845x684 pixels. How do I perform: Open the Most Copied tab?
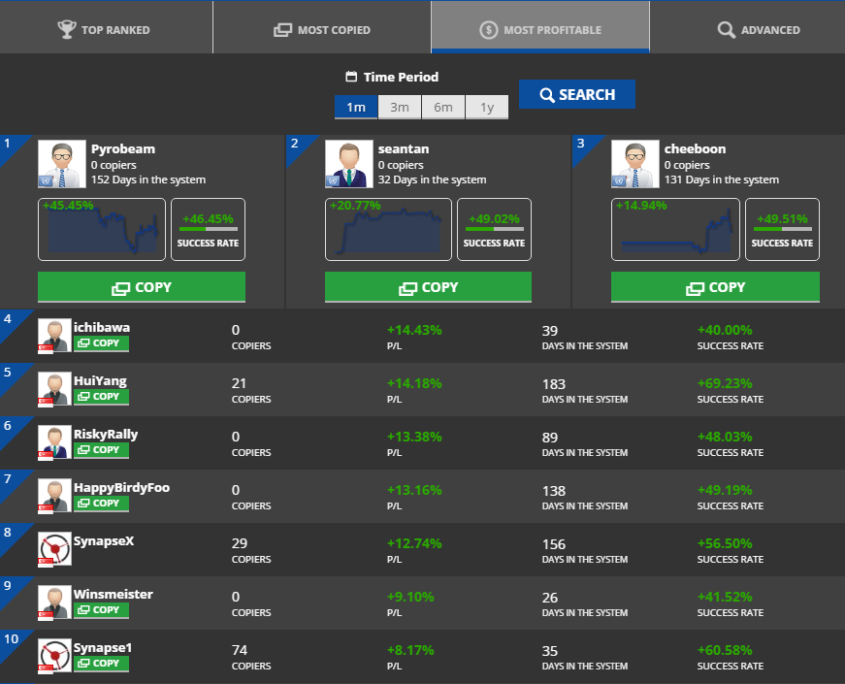(322, 30)
